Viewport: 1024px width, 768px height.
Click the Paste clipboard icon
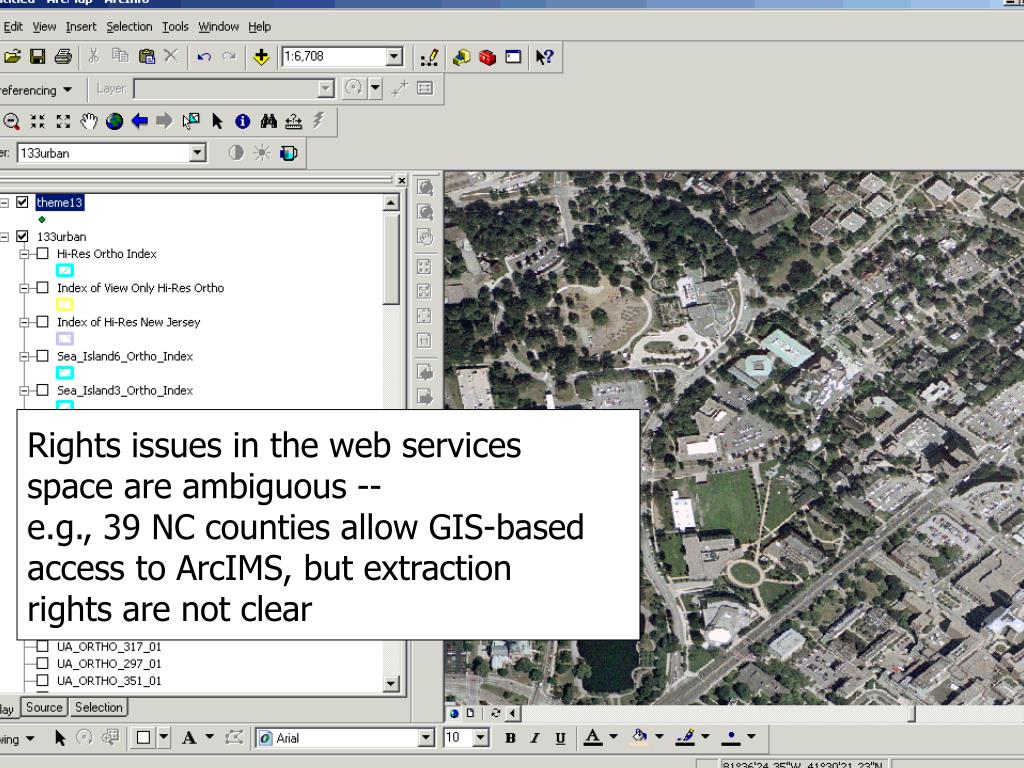(x=146, y=57)
